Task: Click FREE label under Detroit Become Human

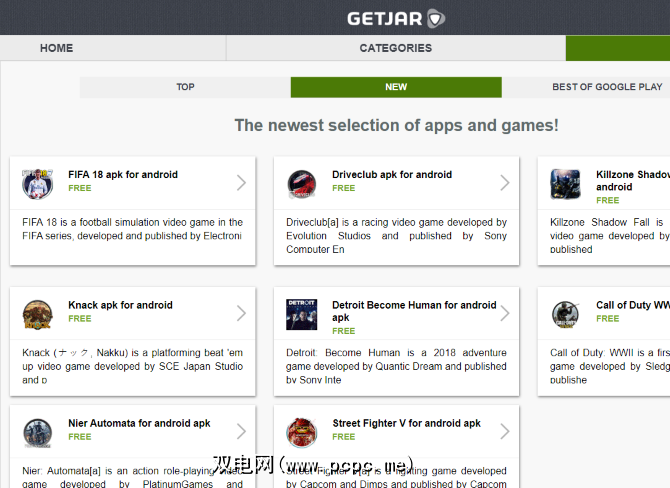Action: [x=344, y=331]
